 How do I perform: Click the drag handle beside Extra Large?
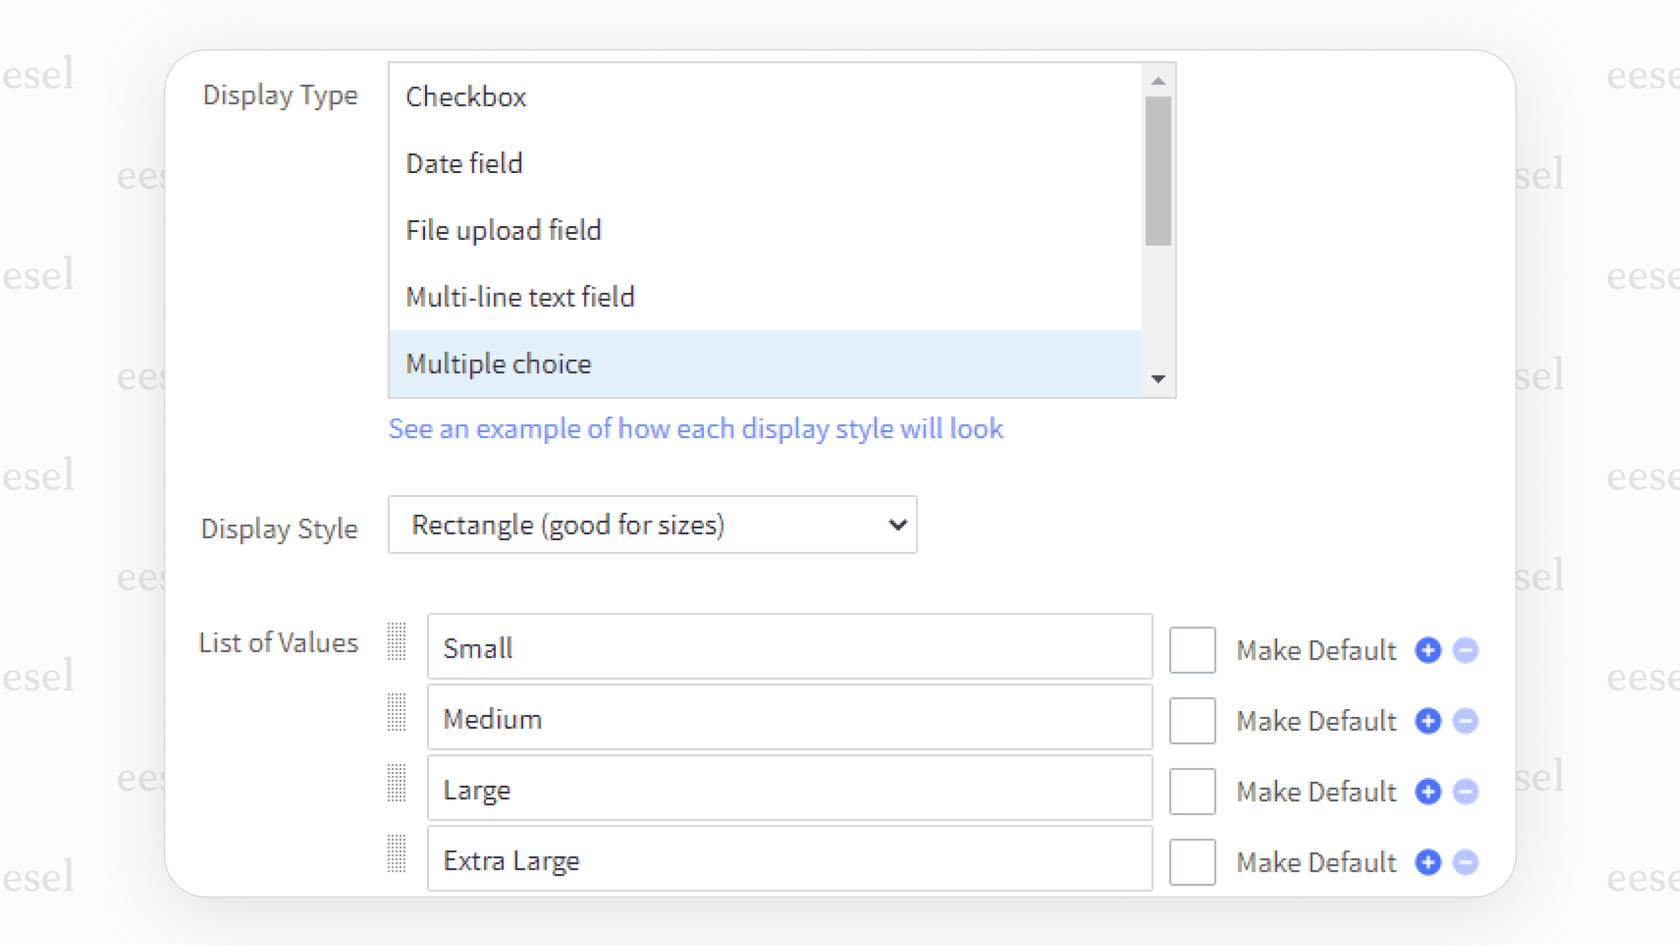pyautogui.click(x=396, y=857)
